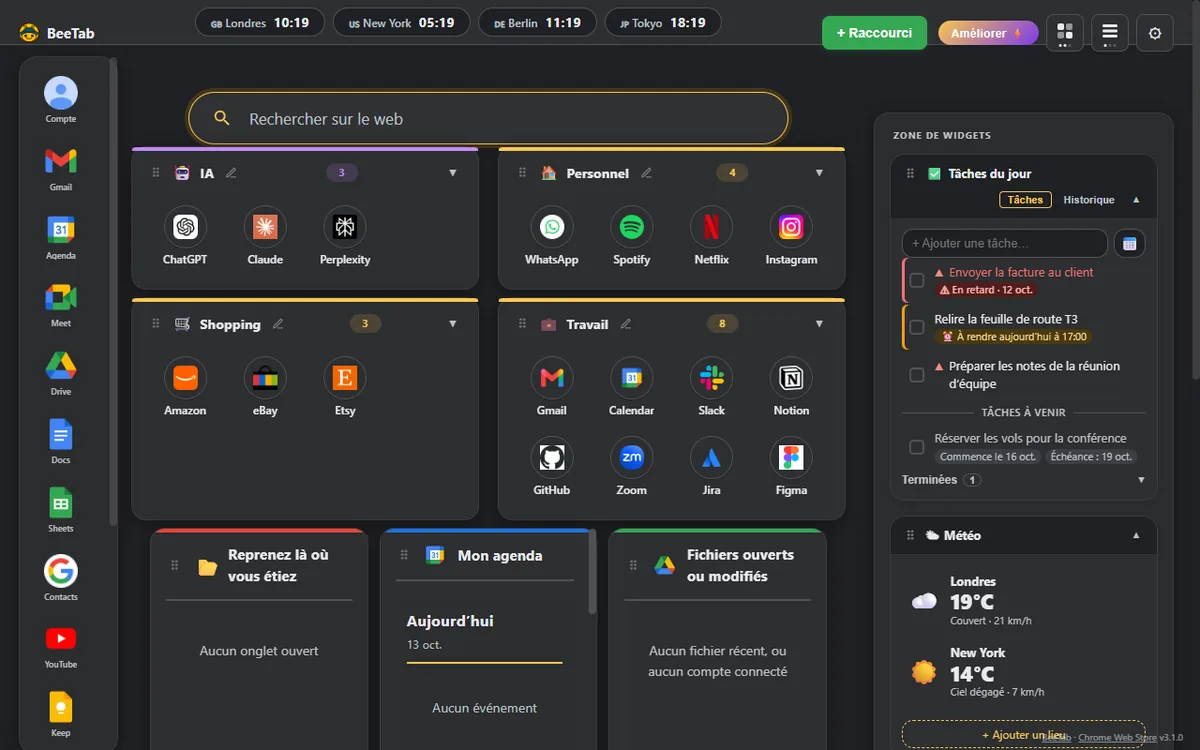Click the '+ Ajouter une tâche' field
The width and height of the screenshot is (1200, 750).
[1004, 243]
